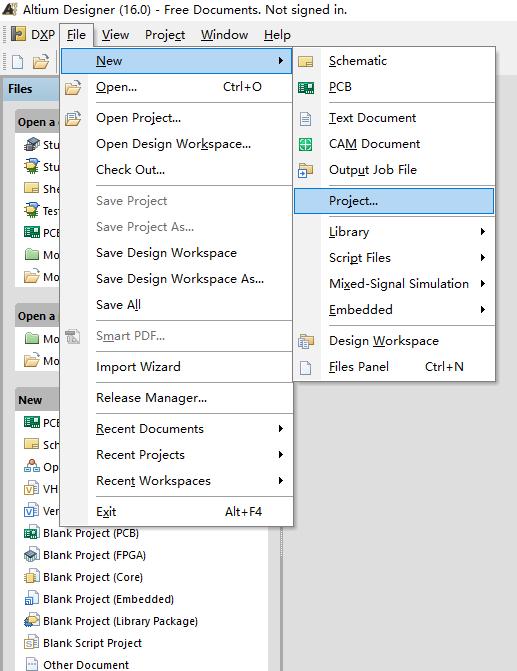Screen dimensions: 517x671
Task: Click the Blank Project (Core) icon
Action: pos(32,576)
